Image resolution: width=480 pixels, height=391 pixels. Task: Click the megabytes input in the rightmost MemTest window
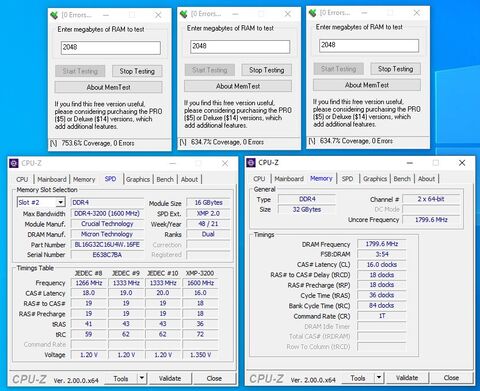(x=369, y=45)
